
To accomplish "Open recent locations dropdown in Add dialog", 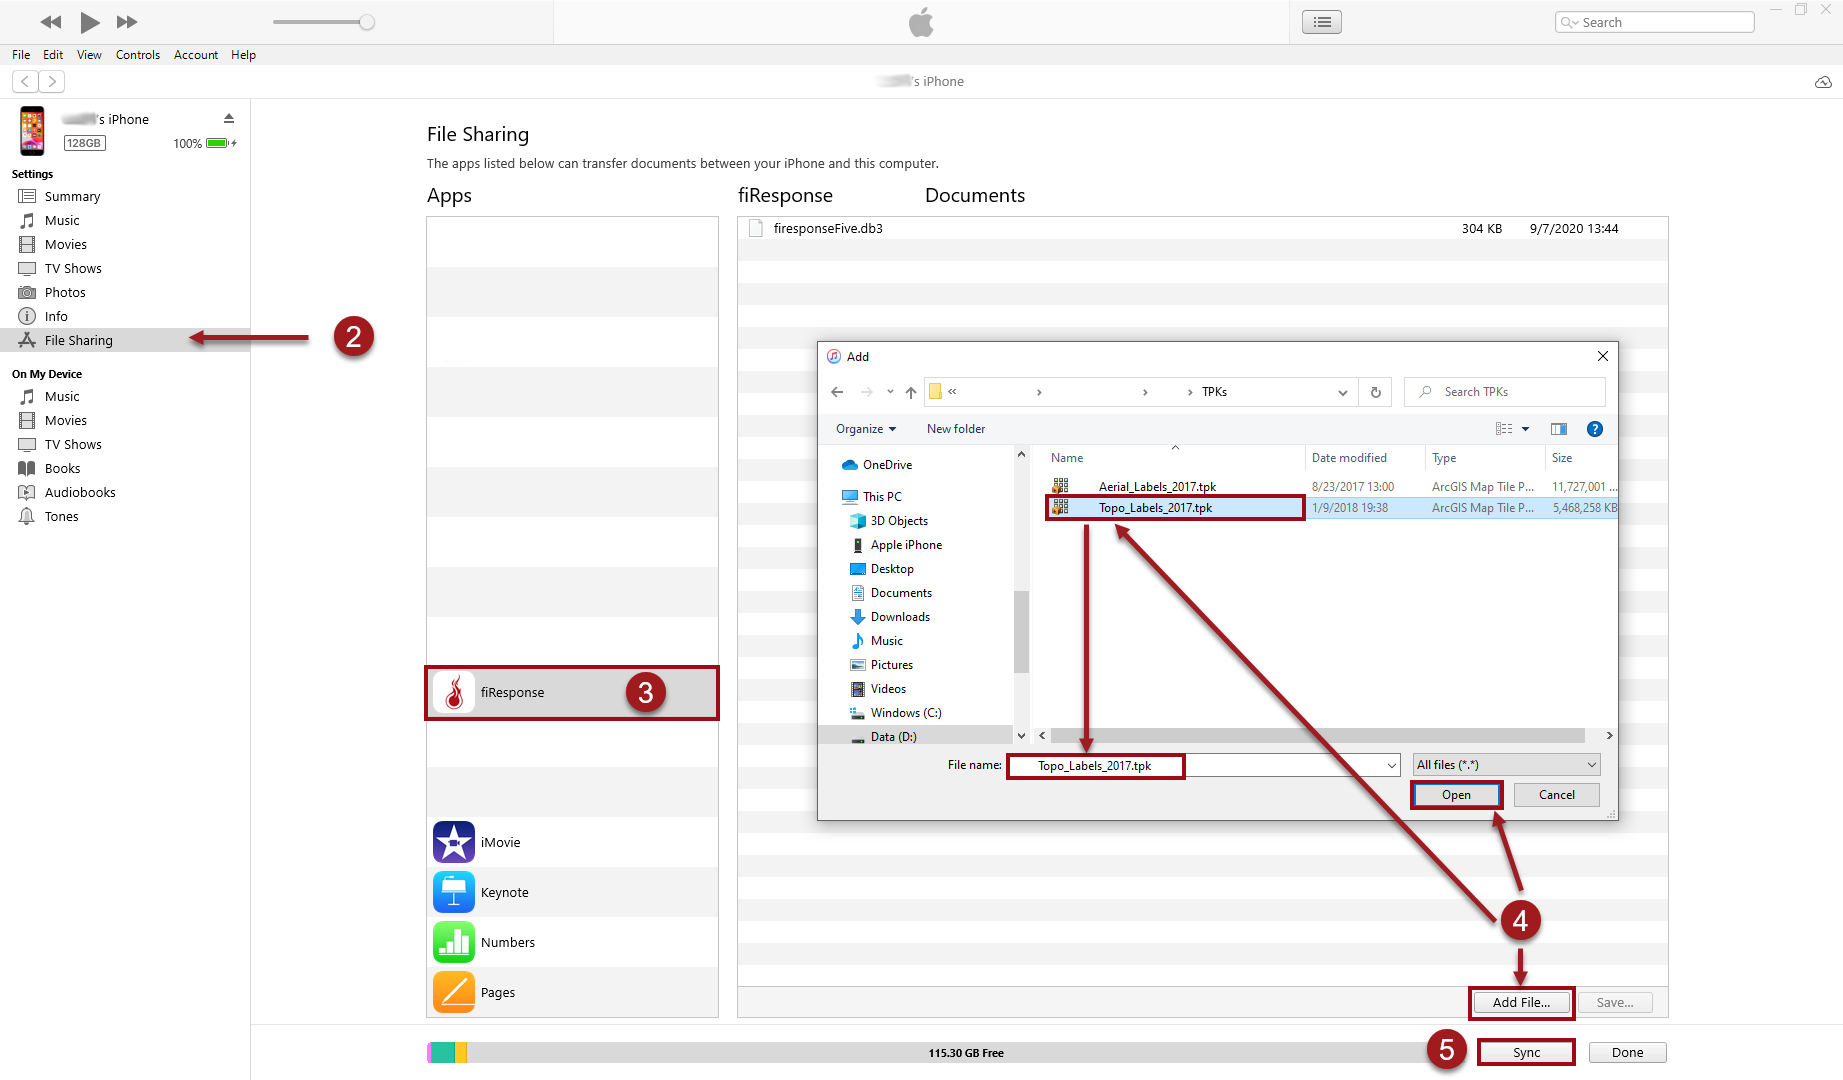I will coord(890,392).
